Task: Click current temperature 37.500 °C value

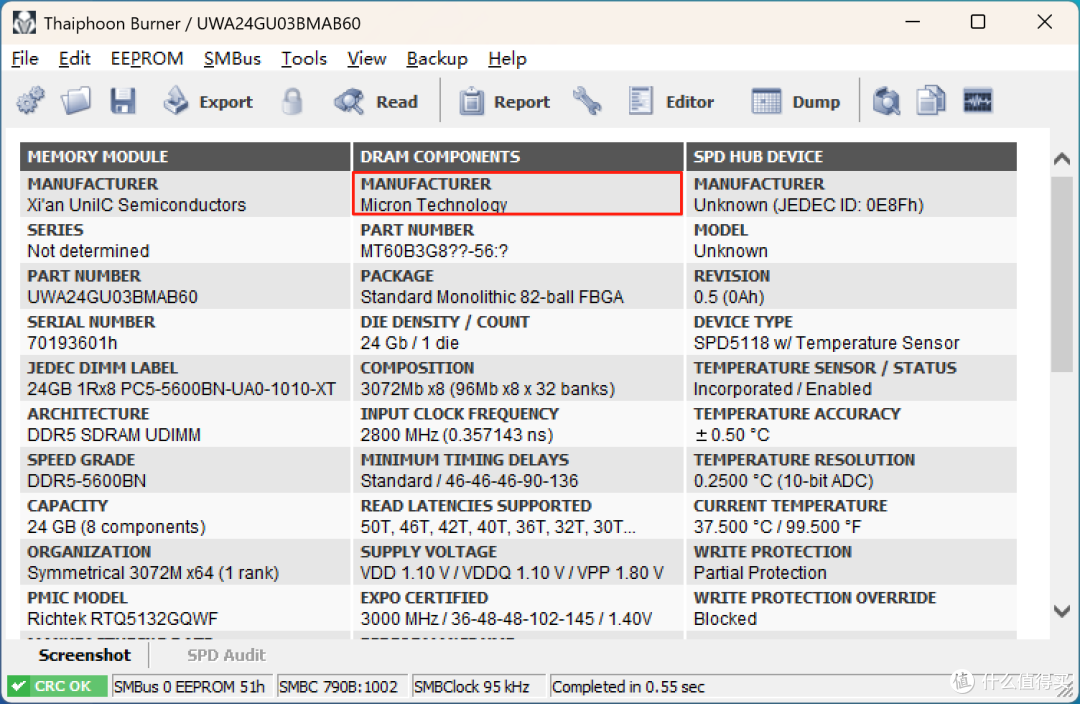Action: click(777, 527)
